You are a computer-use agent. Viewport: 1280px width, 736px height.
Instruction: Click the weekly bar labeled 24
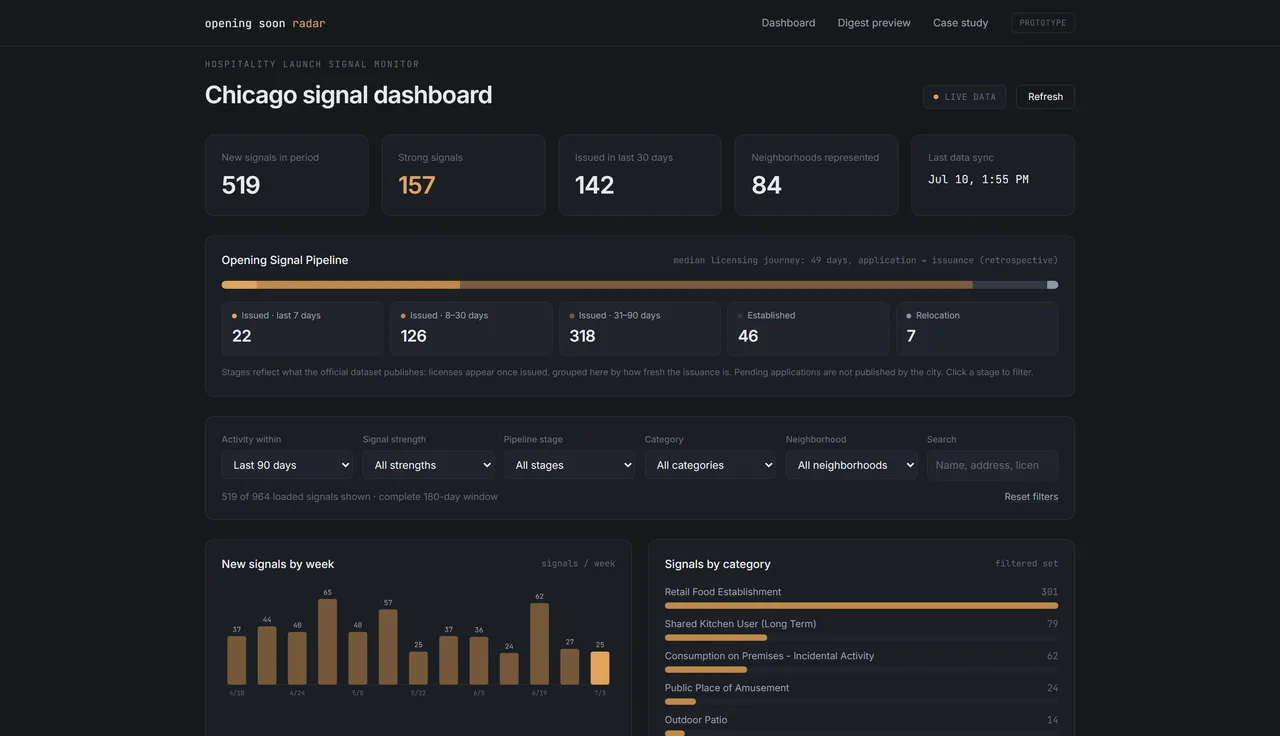(509, 669)
